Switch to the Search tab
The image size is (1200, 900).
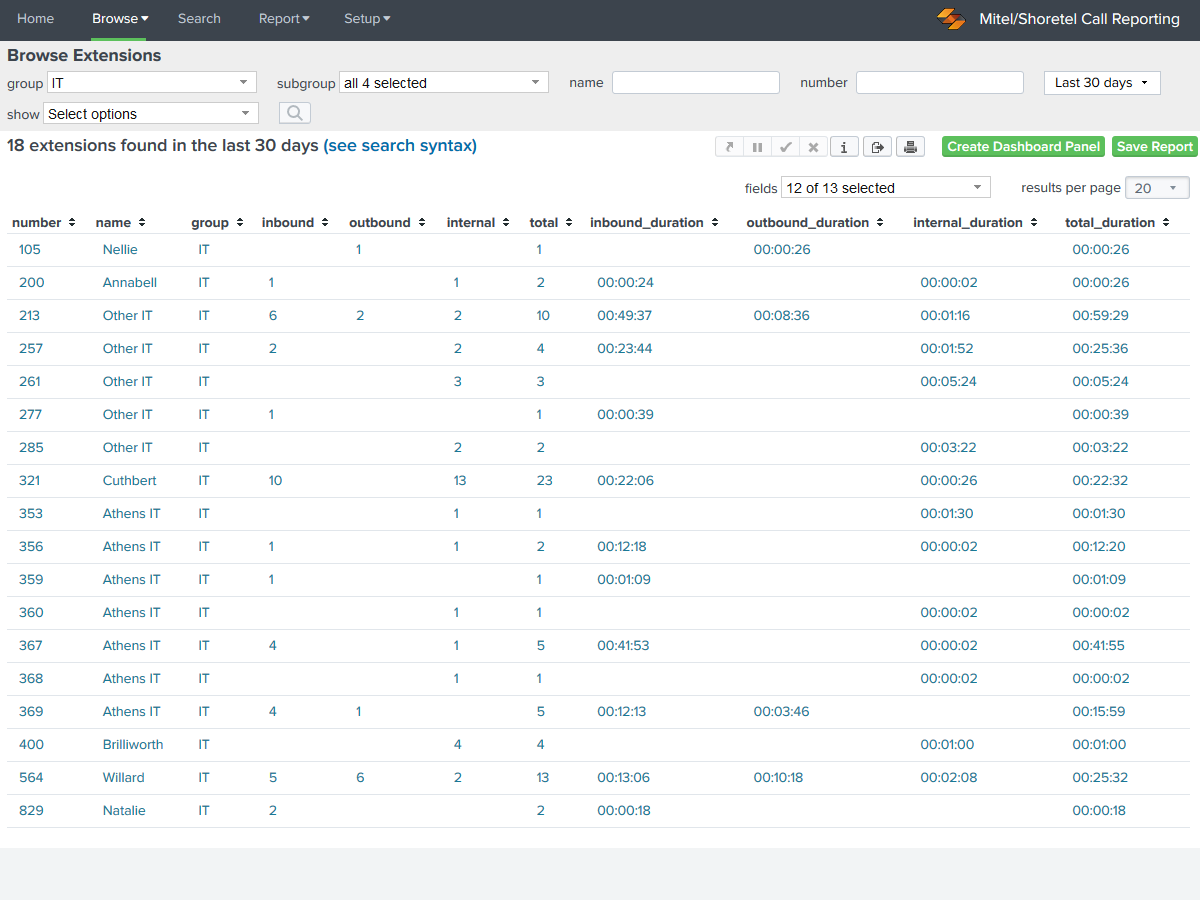click(199, 19)
